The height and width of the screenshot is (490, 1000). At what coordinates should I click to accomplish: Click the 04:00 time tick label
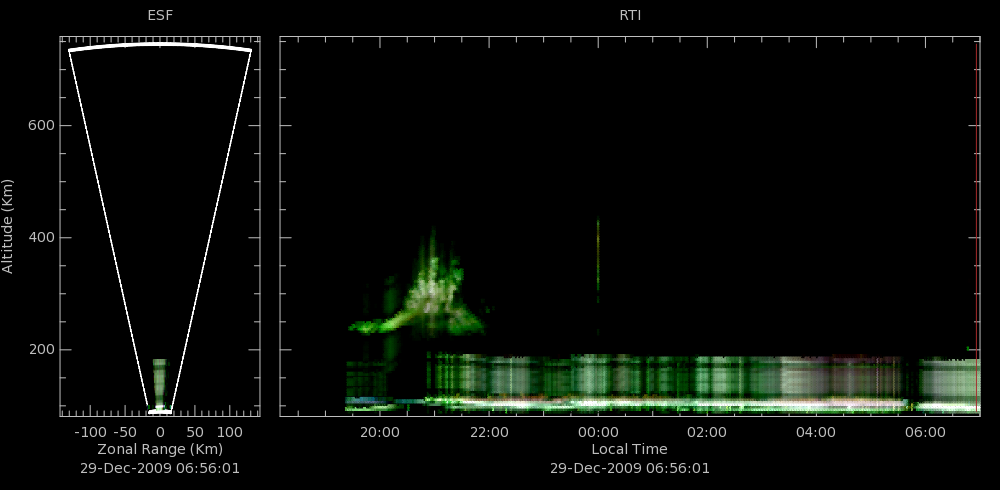(x=816, y=432)
